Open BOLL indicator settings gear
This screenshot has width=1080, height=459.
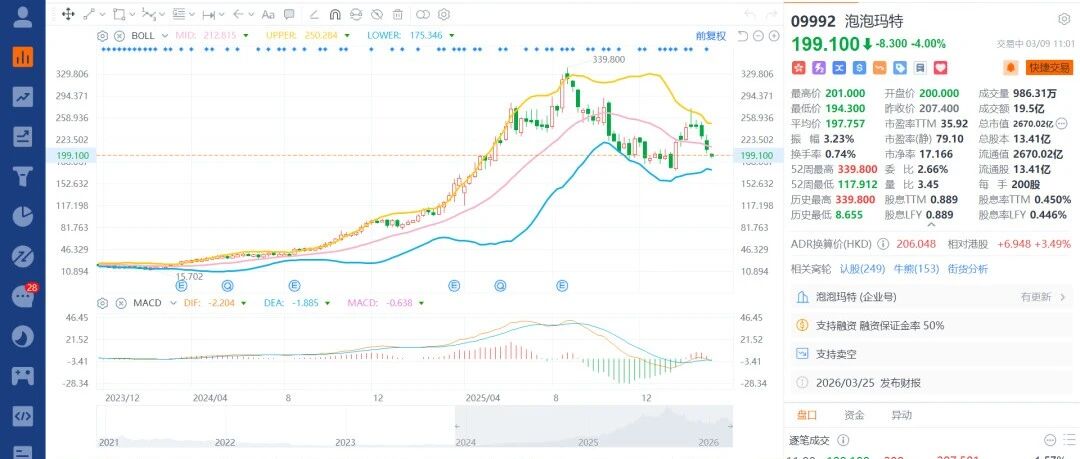(103, 36)
